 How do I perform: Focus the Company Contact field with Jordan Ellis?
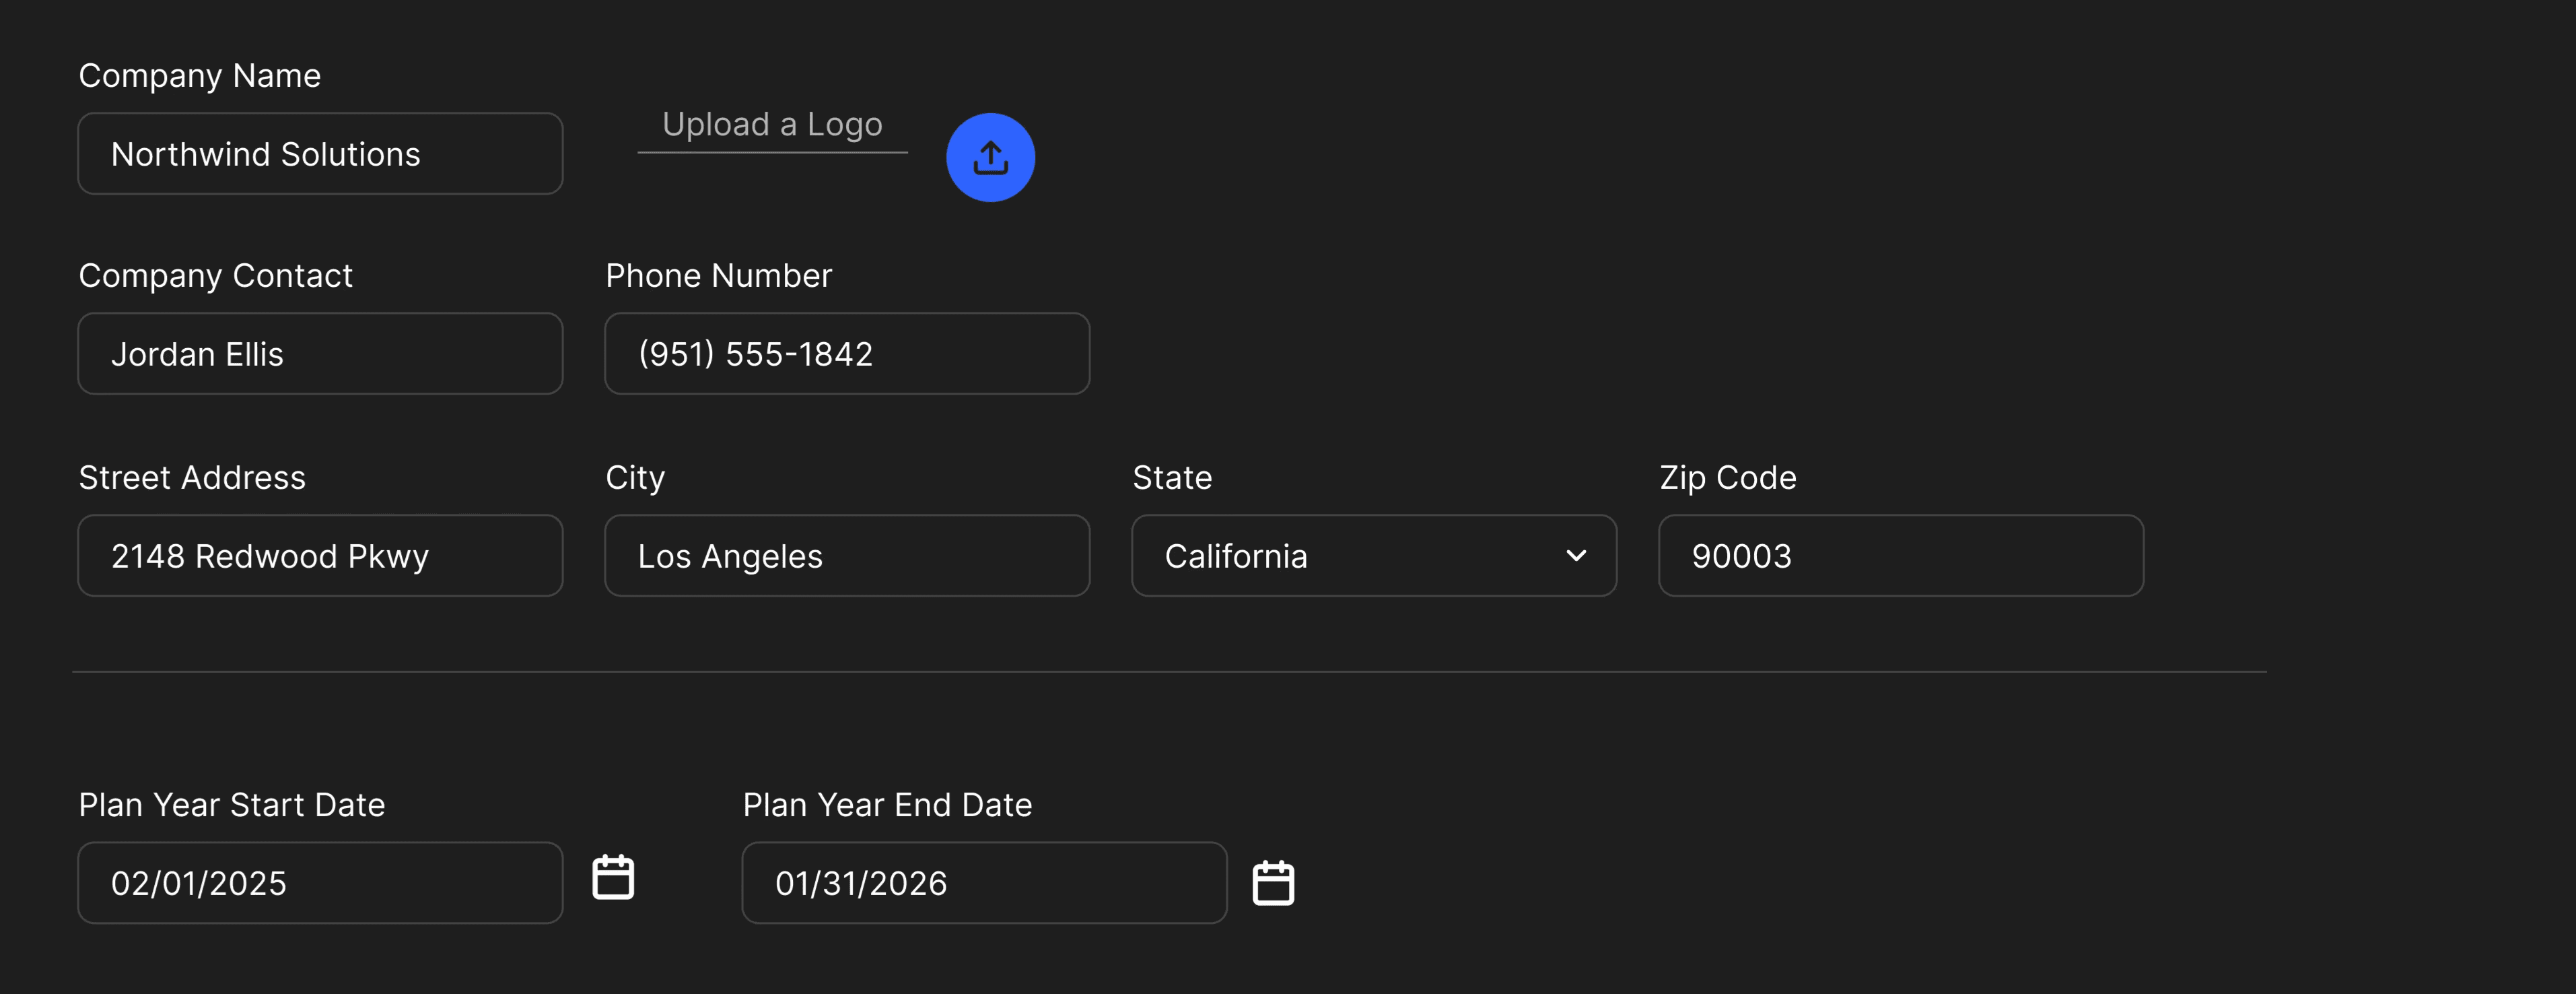click(x=320, y=354)
